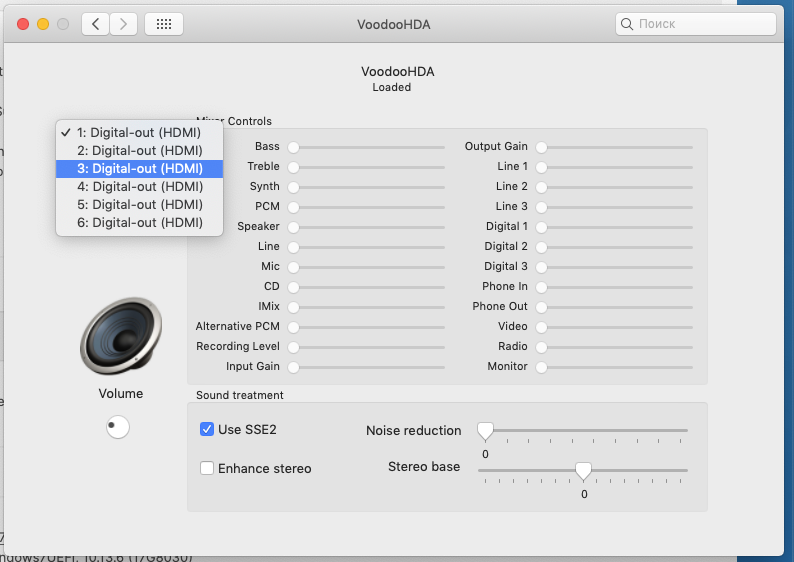Viewport: 794px width, 562px height.
Task: Click the Bass slider knob
Action: pos(293,147)
